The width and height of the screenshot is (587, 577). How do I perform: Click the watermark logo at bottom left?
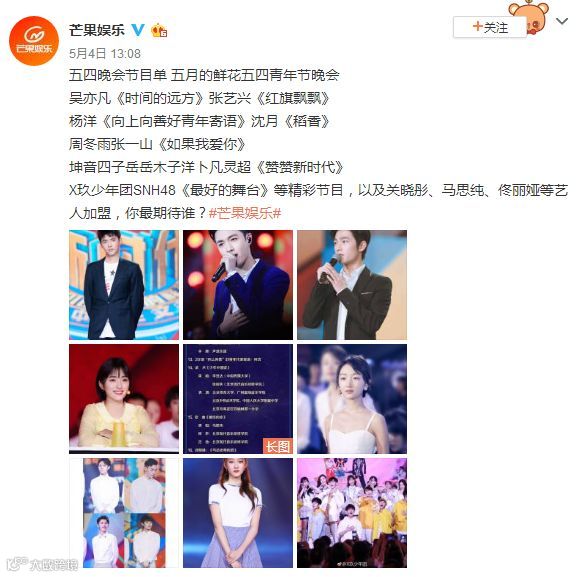click(42, 564)
